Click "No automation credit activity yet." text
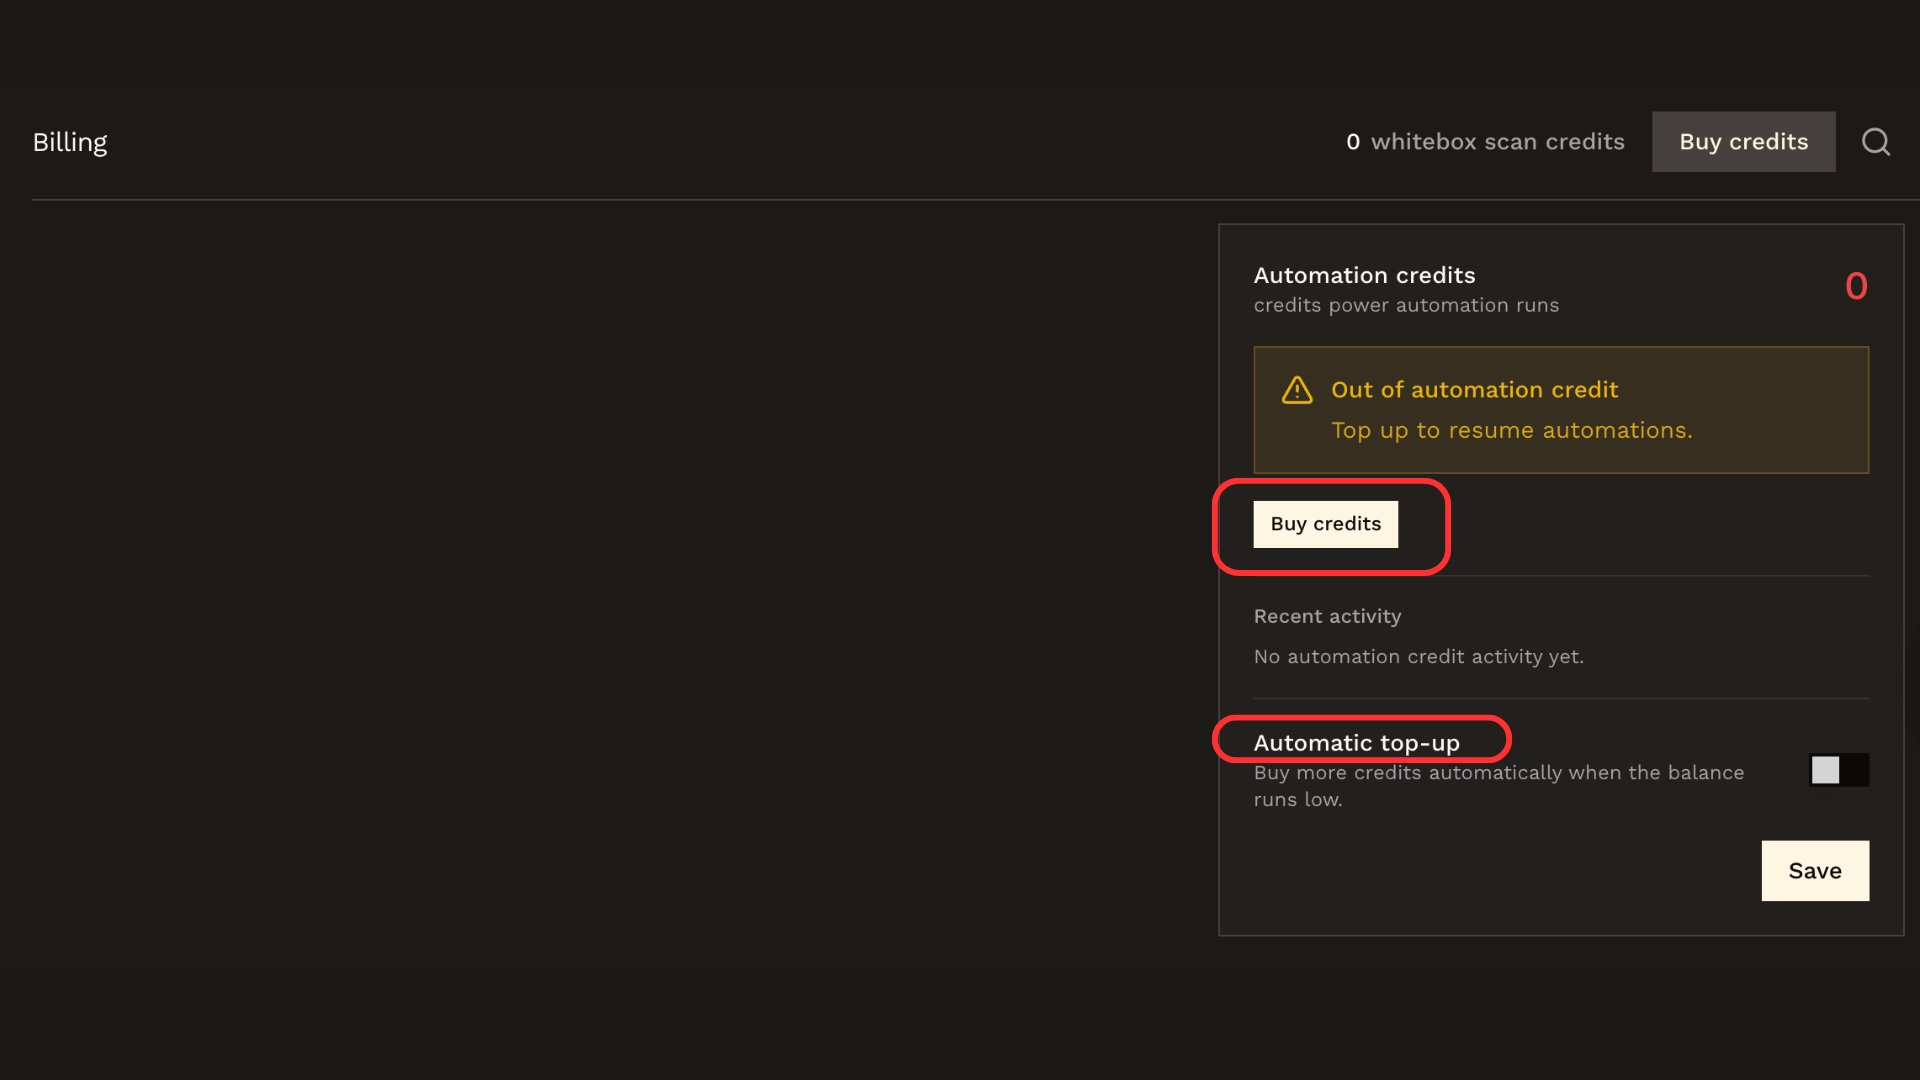Image resolution: width=1920 pixels, height=1080 pixels. point(1418,657)
